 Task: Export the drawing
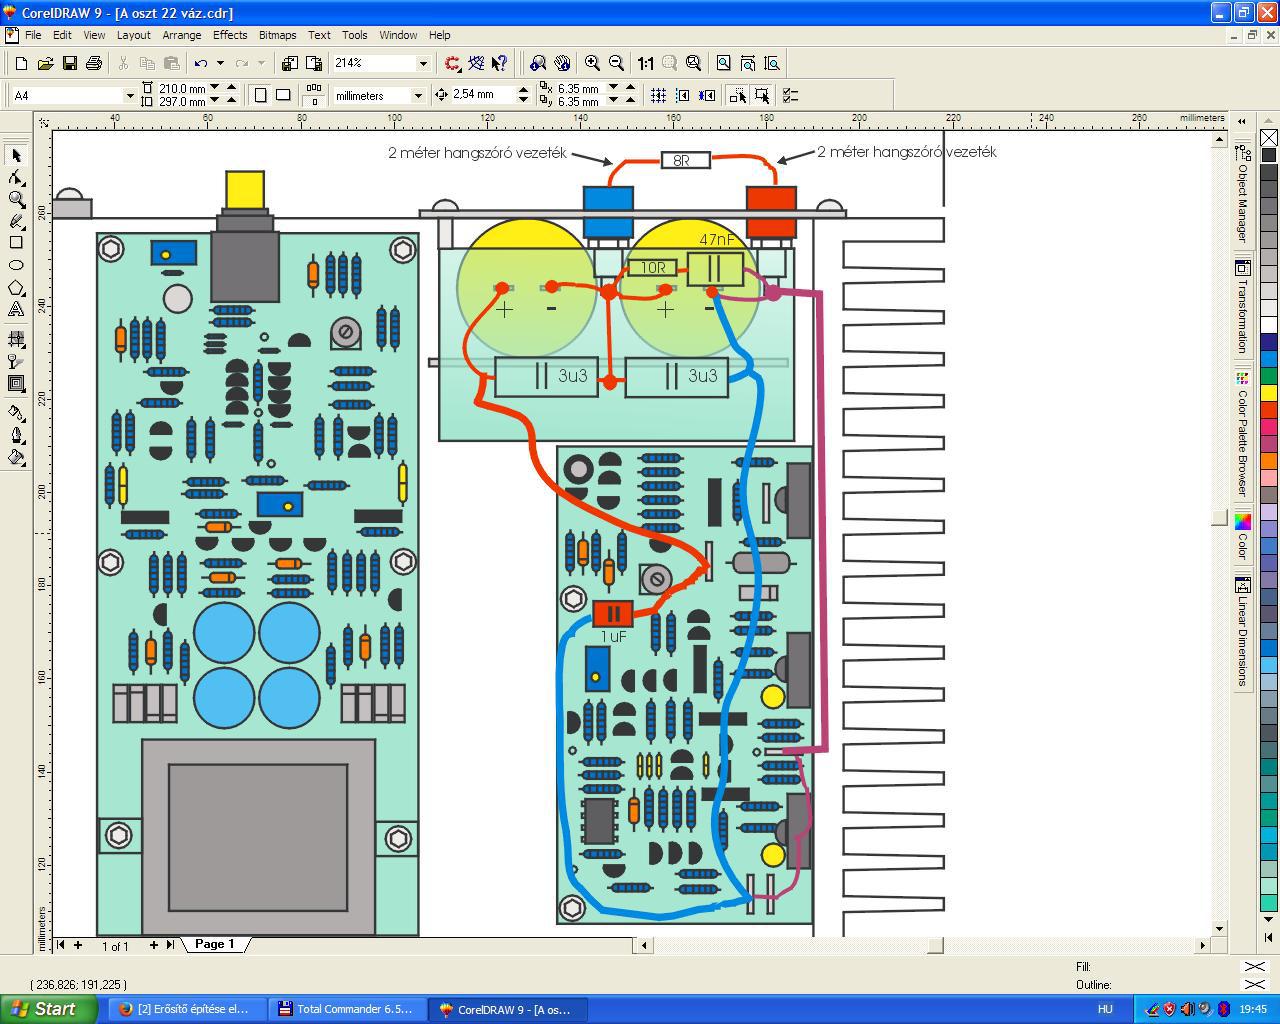click(313, 63)
